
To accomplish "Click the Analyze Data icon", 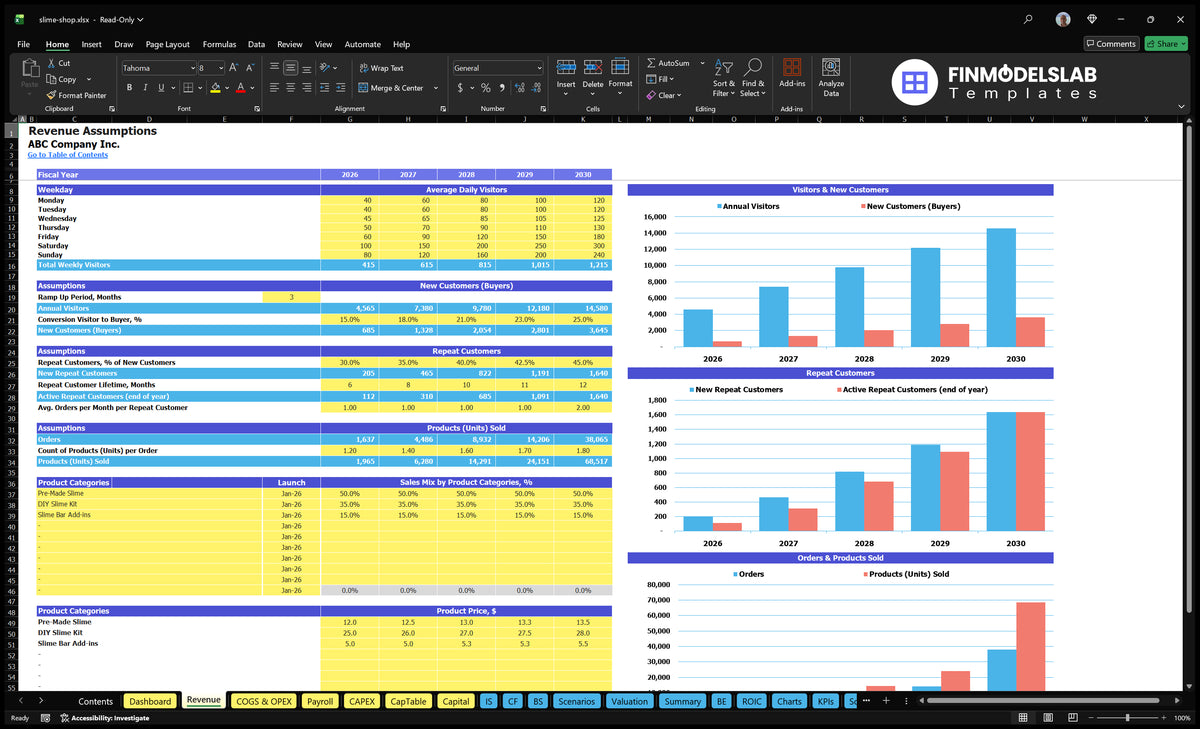I will tap(831, 67).
